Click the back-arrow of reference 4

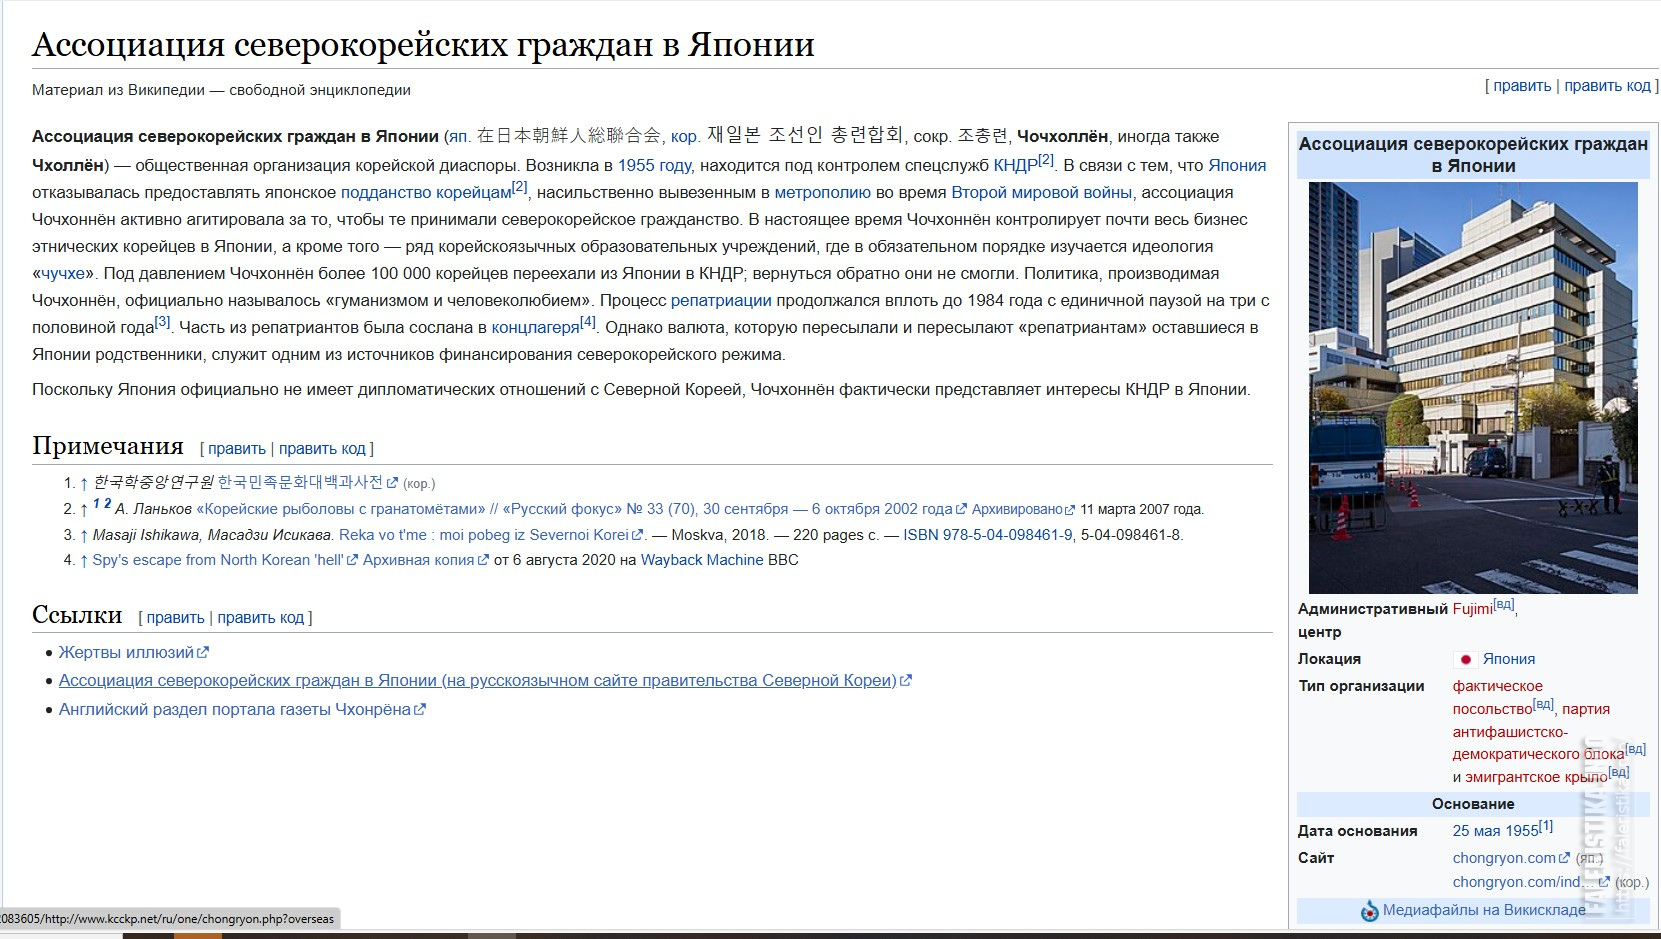click(84, 560)
